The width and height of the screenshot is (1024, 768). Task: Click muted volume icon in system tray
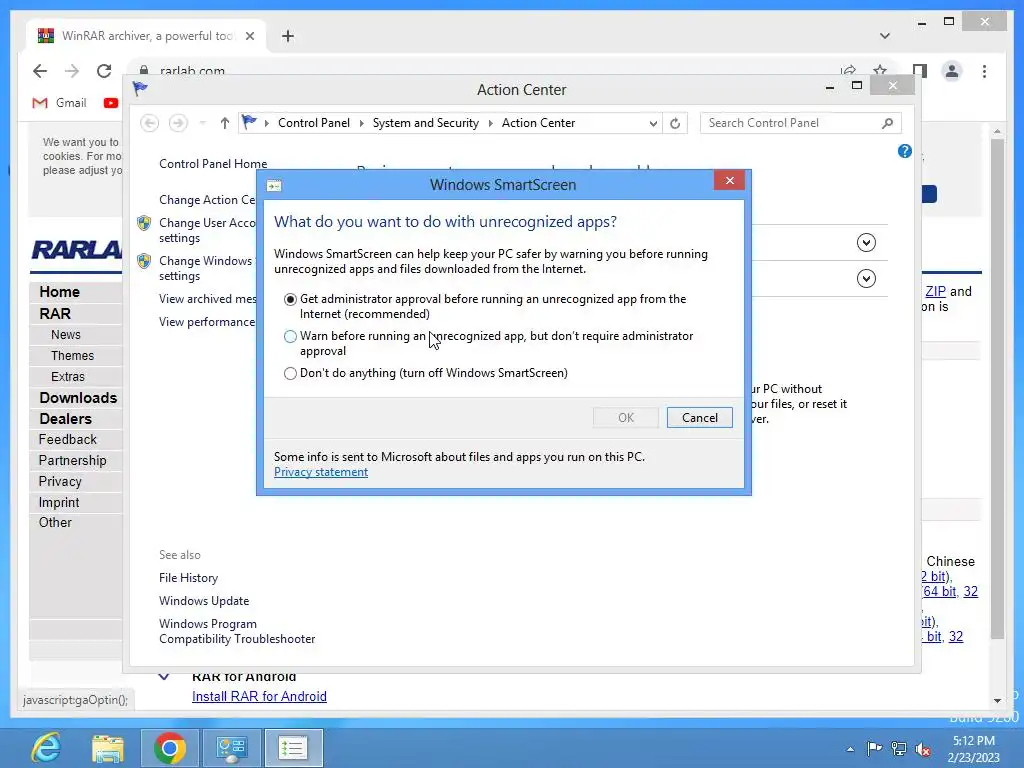pos(923,749)
